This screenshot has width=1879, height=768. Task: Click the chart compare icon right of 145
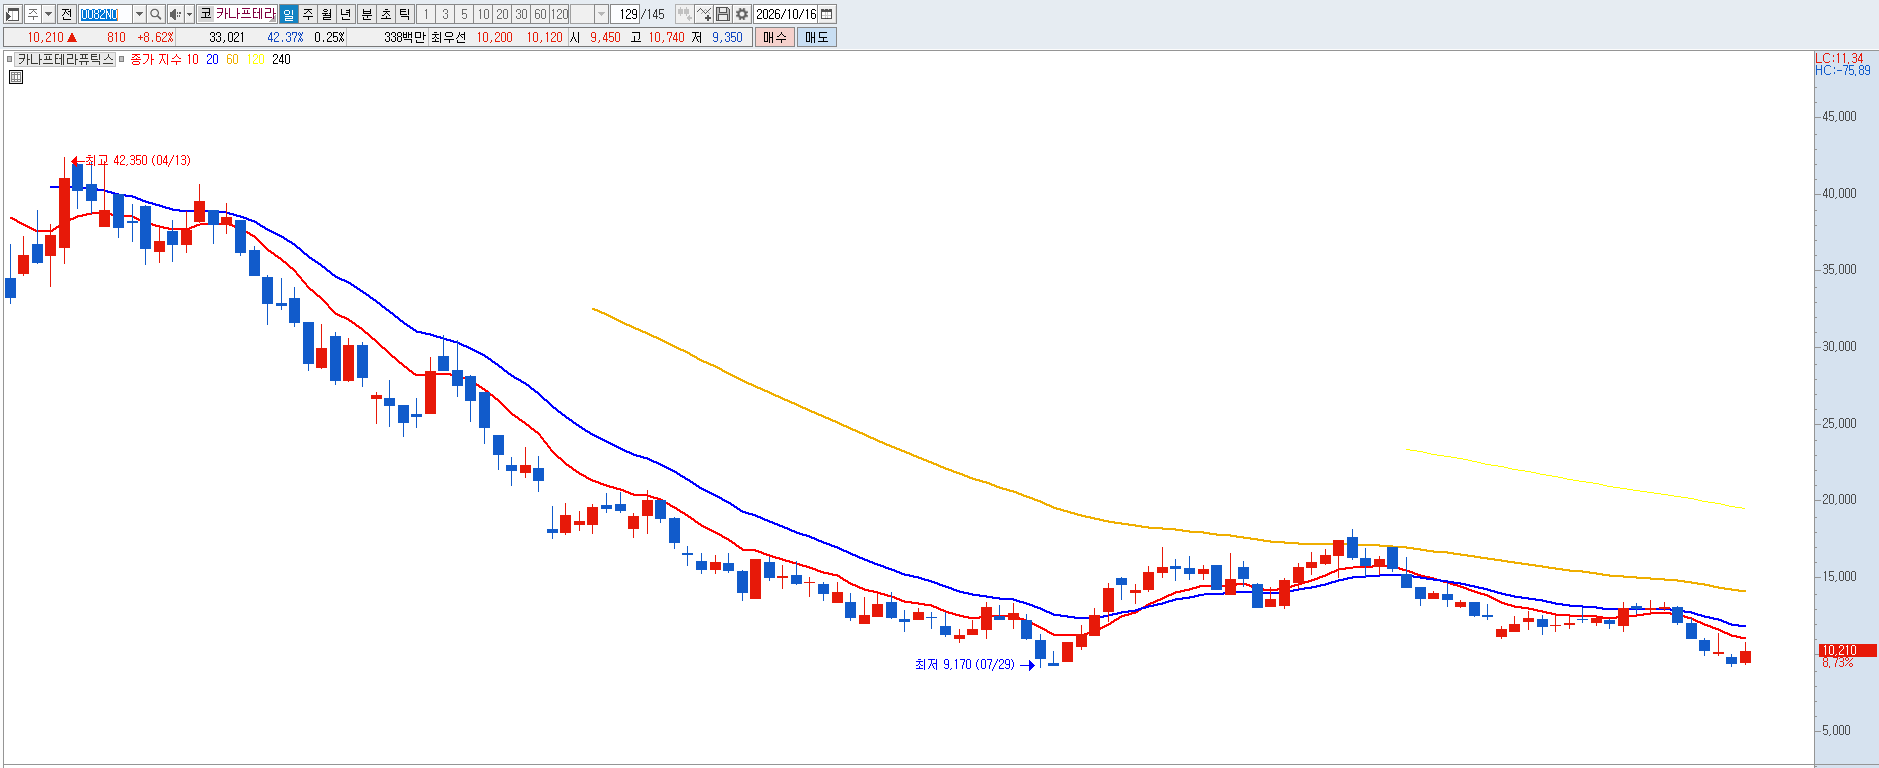pos(684,14)
